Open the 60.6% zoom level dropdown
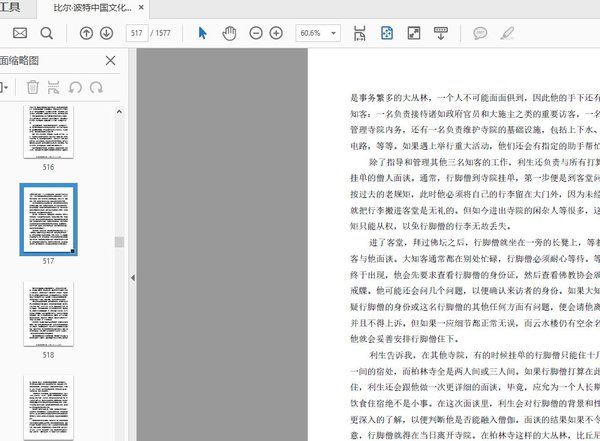Screen dimensions: 600x441 (335, 33)
